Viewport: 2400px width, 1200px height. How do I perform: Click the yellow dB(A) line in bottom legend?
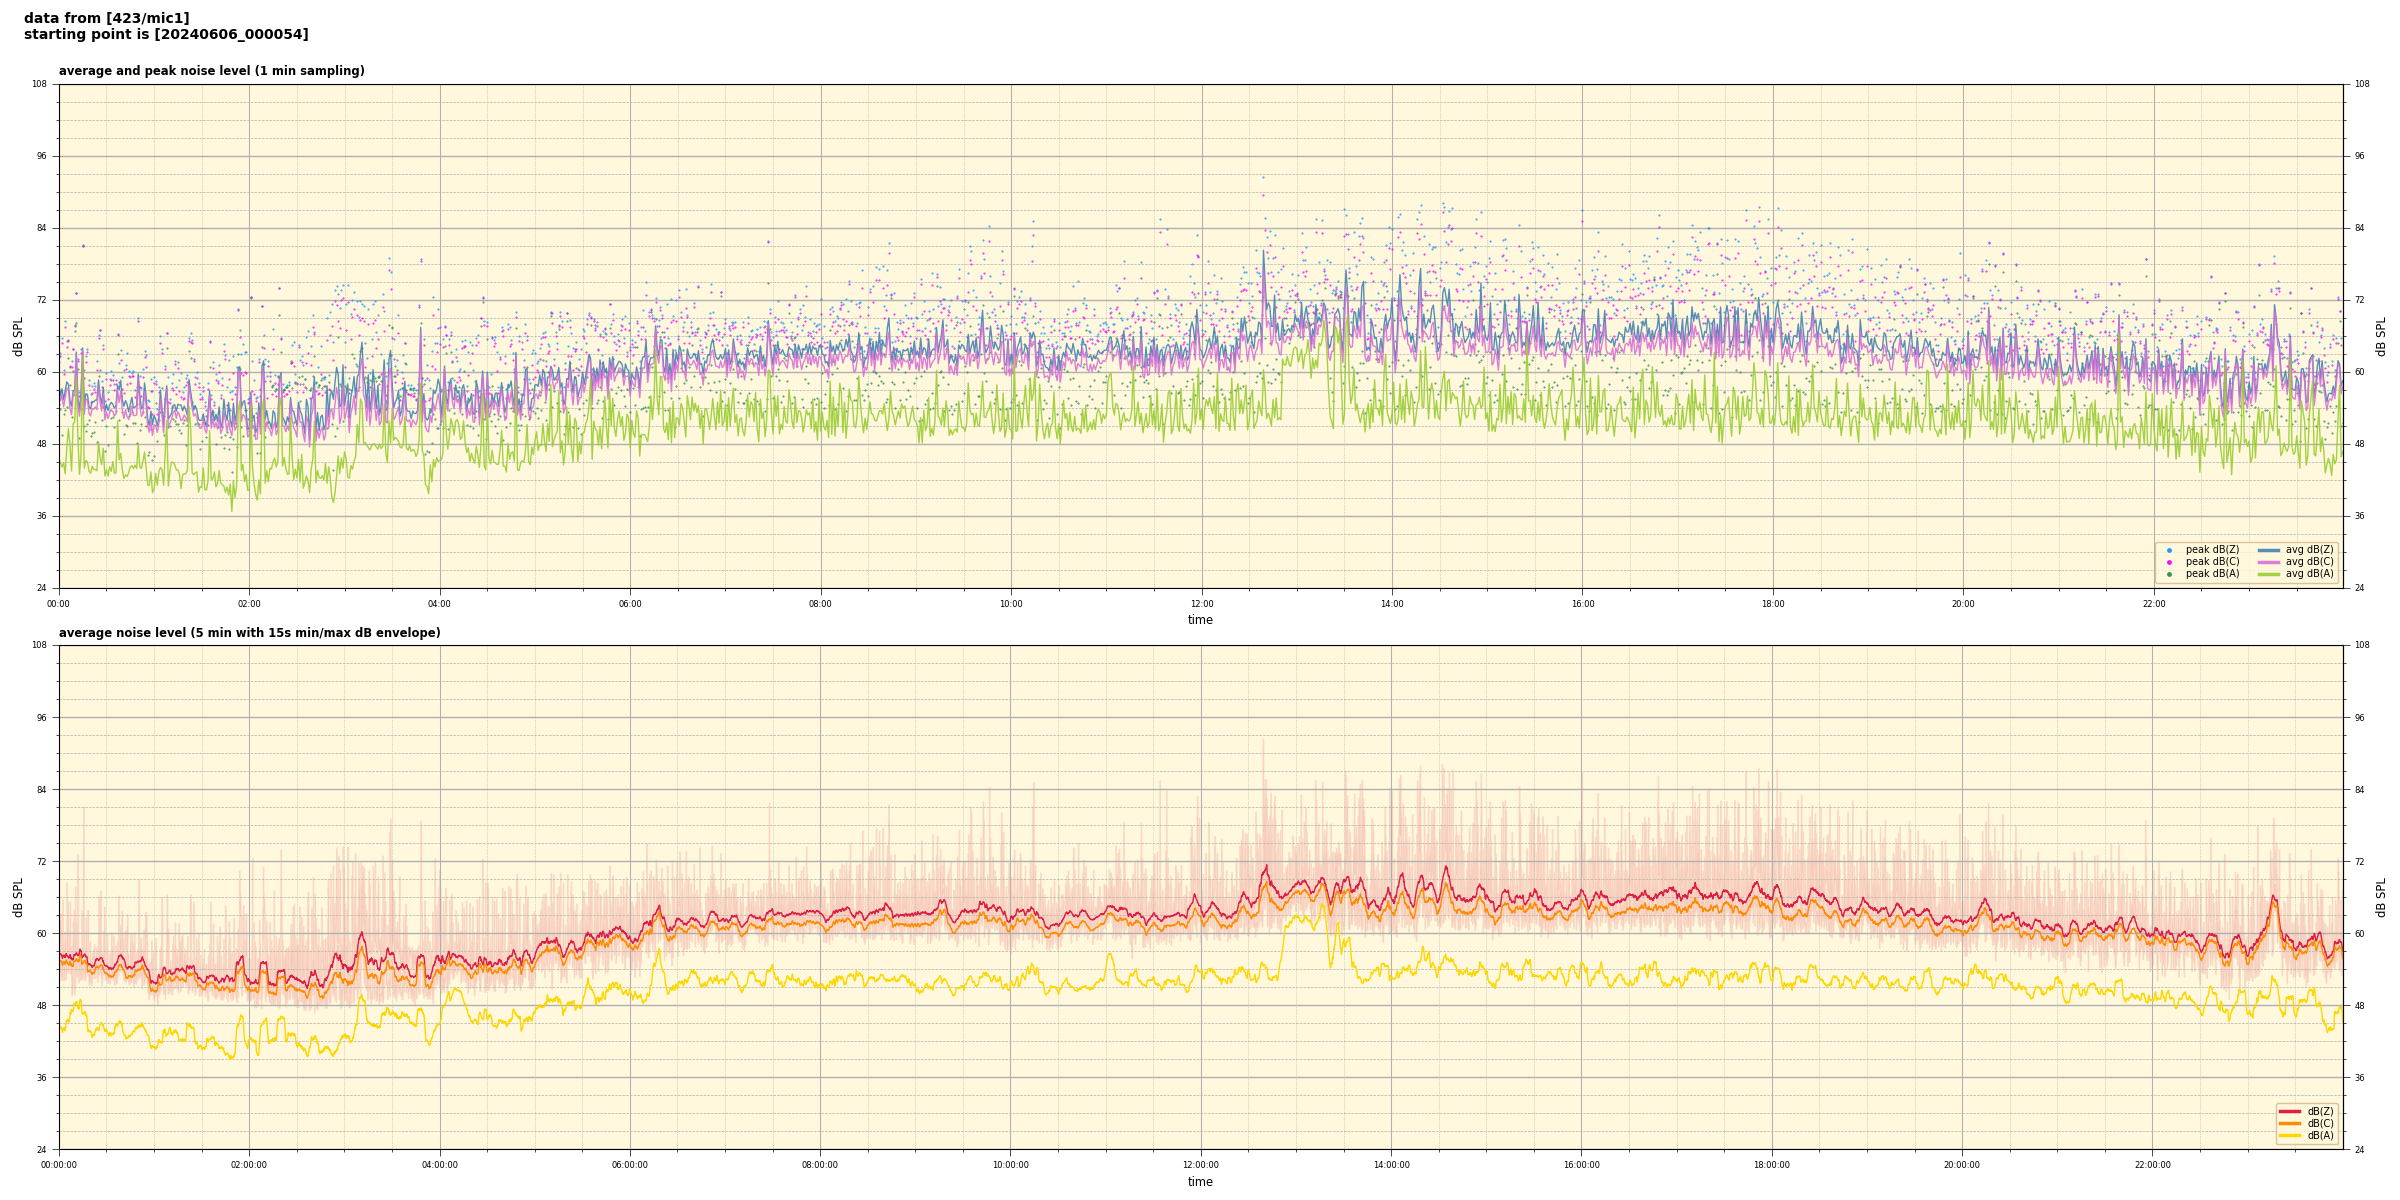(x=2290, y=1135)
